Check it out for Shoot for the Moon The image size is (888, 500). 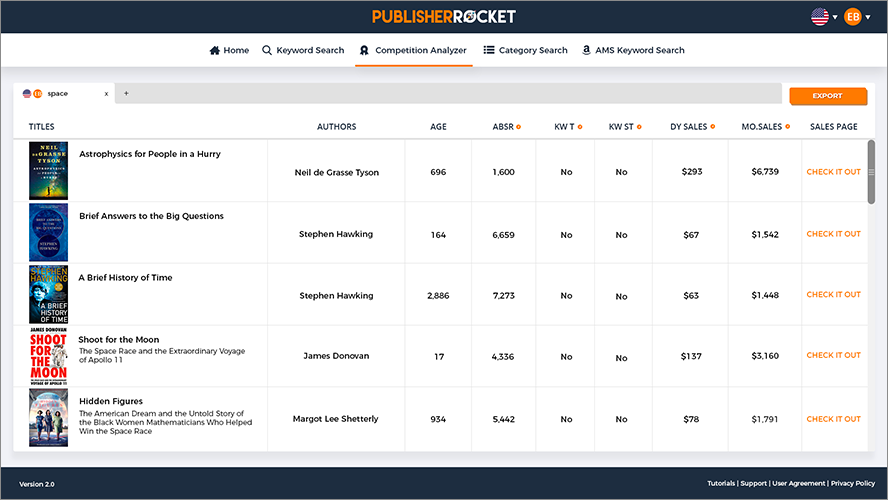click(833, 355)
